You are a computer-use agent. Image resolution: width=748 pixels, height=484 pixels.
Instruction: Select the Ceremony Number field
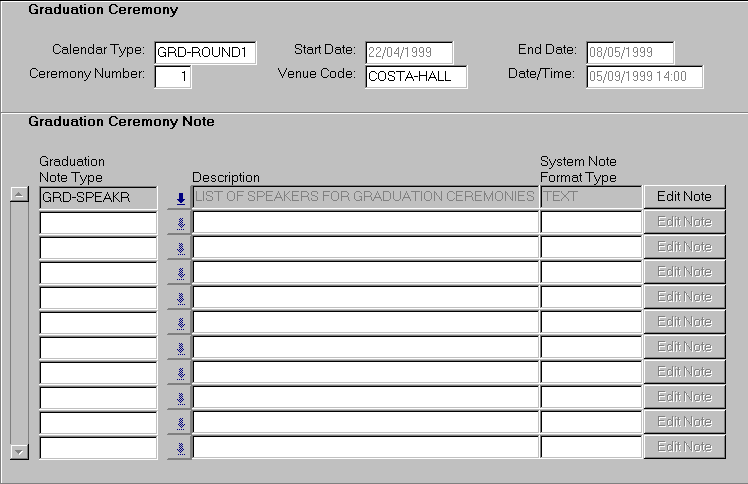[173, 77]
